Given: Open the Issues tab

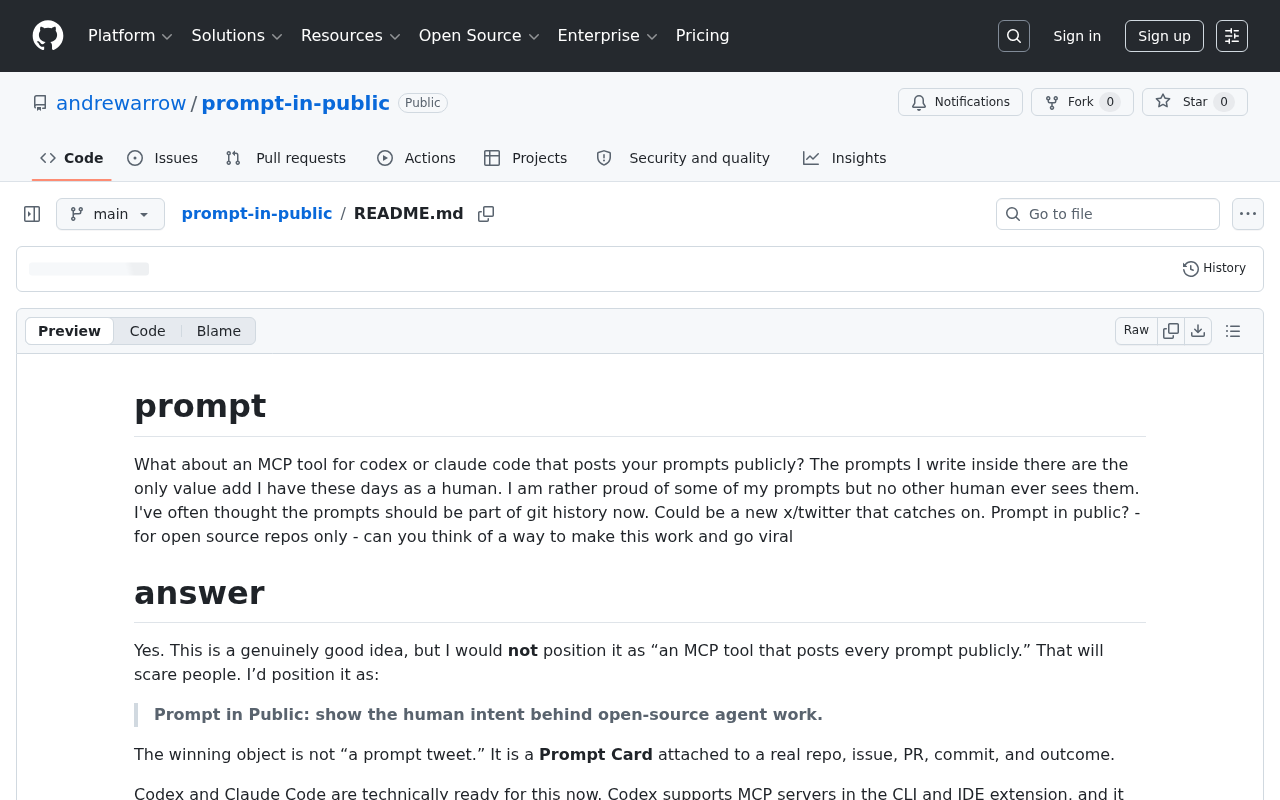Looking at the screenshot, I should [x=163, y=158].
